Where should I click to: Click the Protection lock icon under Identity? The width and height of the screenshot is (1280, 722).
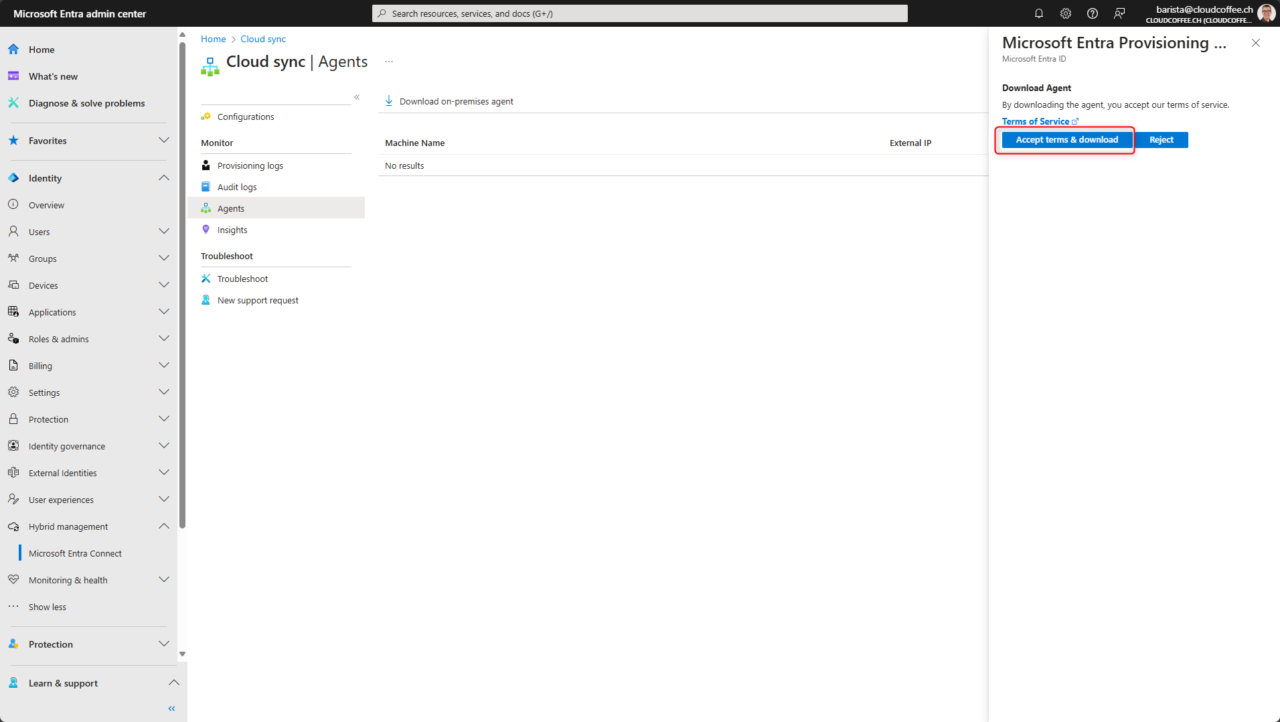(x=13, y=419)
